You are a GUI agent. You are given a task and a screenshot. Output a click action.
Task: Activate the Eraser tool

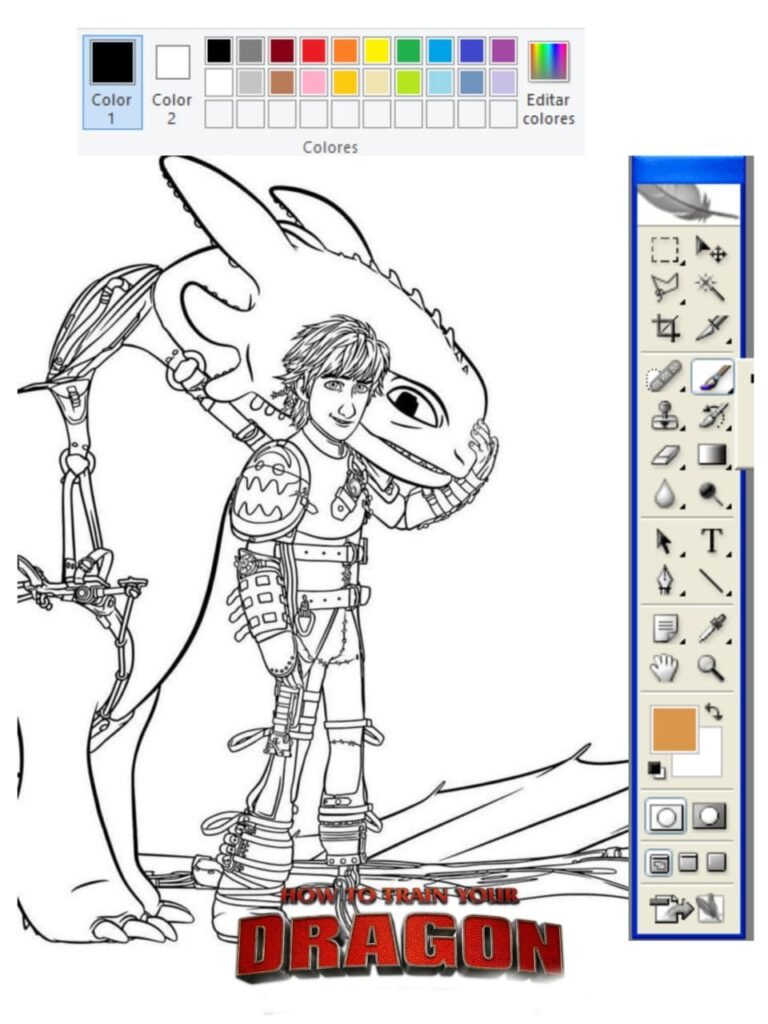665,455
